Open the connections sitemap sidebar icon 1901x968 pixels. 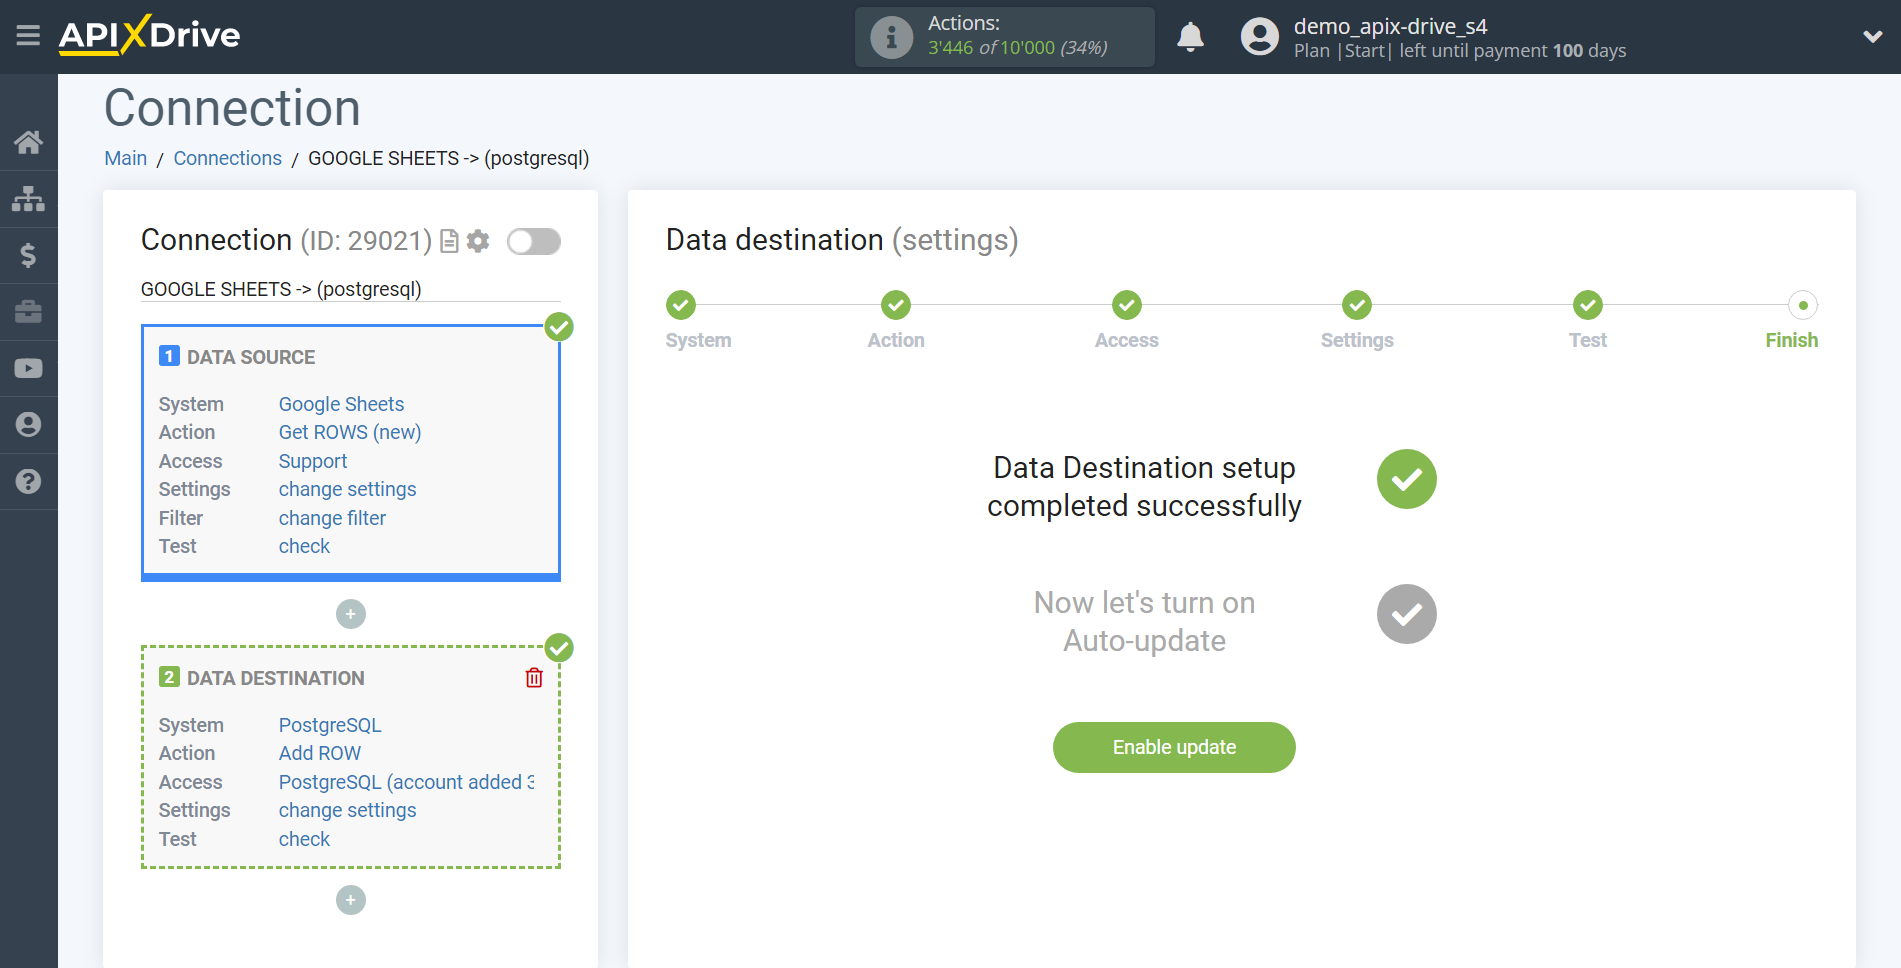(28, 198)
